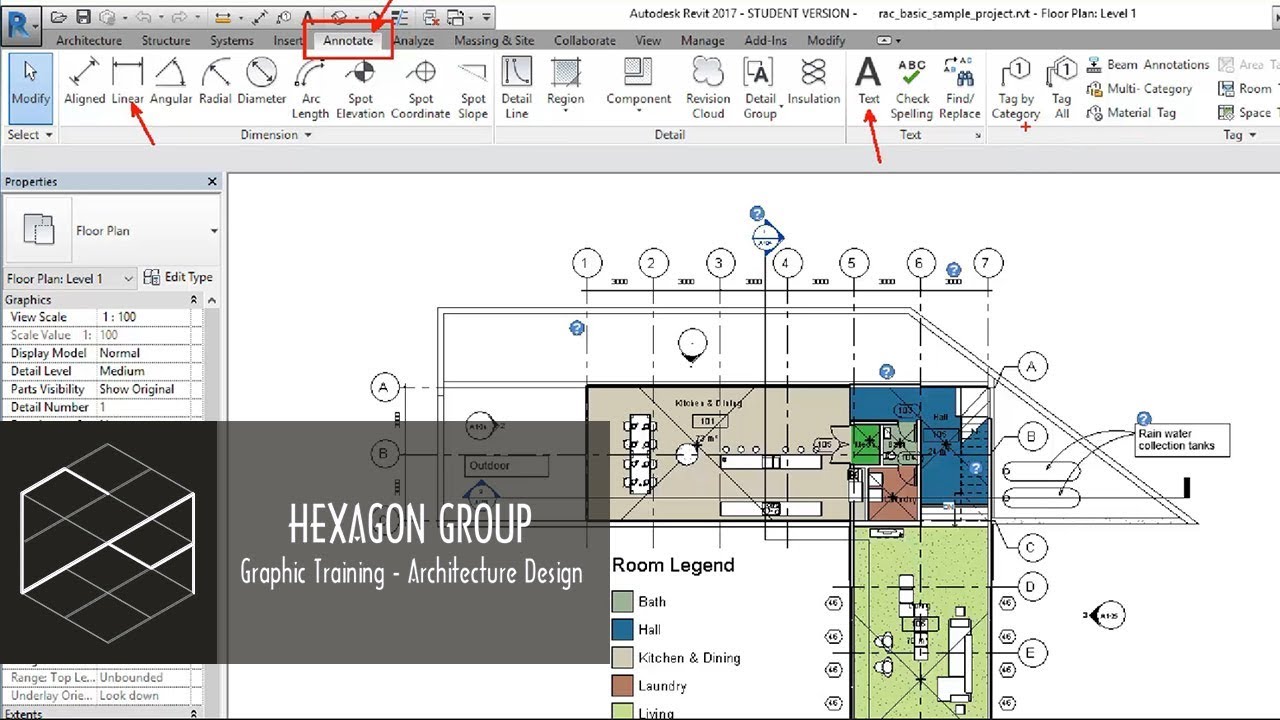Open the Structure ribbon tab
The image size is (1280, 720).
coord(166,41)
